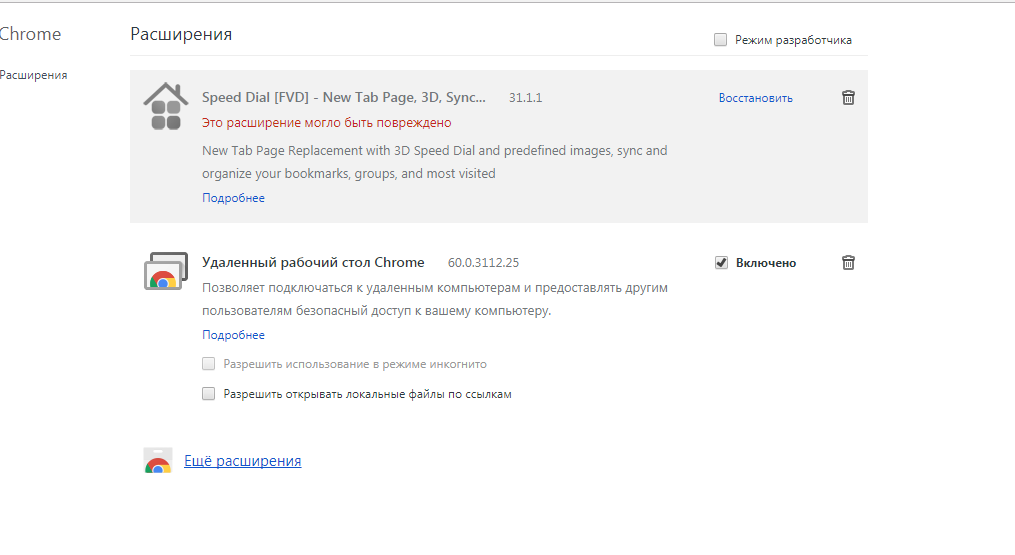
Task: Open the Ещё расширения link
Action: [242, 461]
